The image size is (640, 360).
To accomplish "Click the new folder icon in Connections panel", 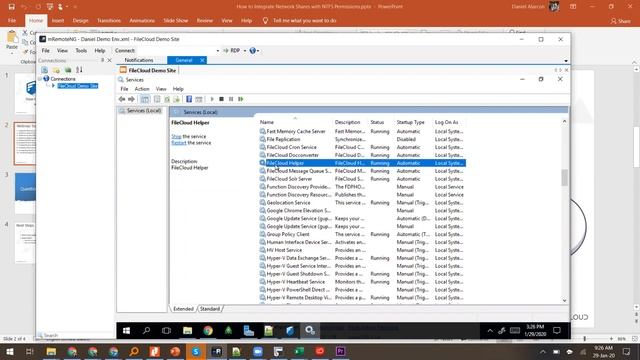I will 56,70.
